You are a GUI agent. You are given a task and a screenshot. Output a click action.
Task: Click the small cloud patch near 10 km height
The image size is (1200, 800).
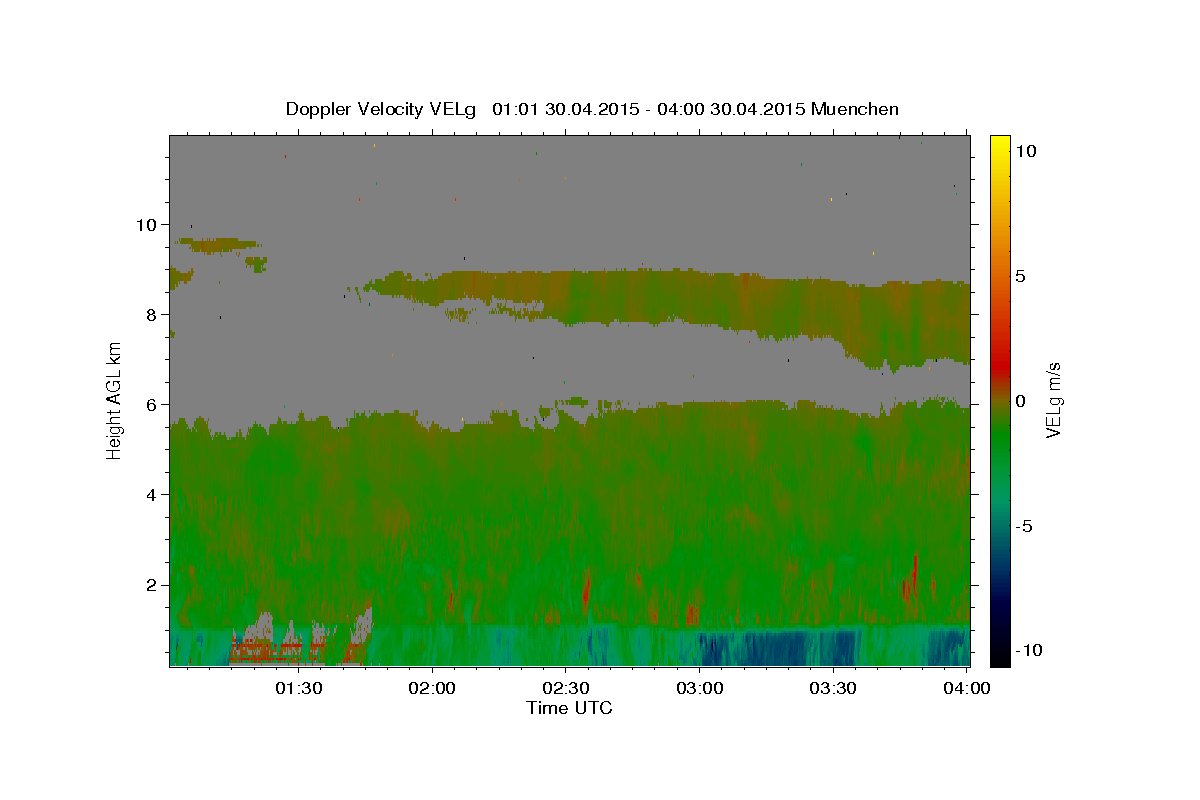click(218, 244)
